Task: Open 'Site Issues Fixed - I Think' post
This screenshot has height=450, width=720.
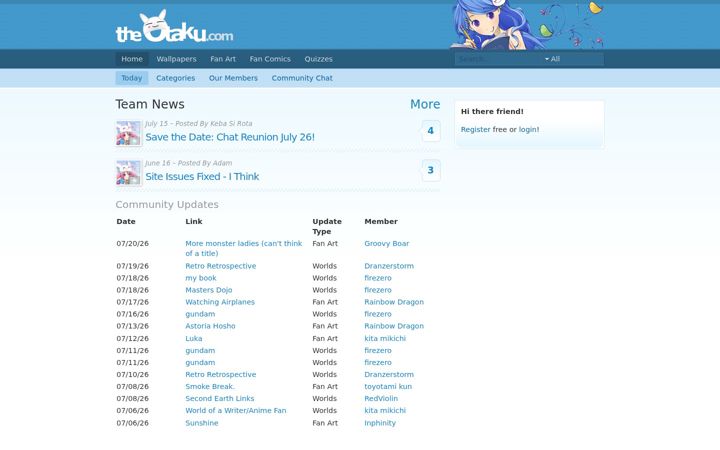Action: click(202, 176)
